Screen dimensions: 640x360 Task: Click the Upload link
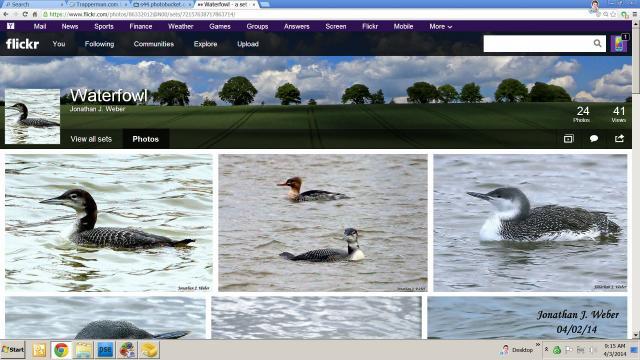point(248,44)
